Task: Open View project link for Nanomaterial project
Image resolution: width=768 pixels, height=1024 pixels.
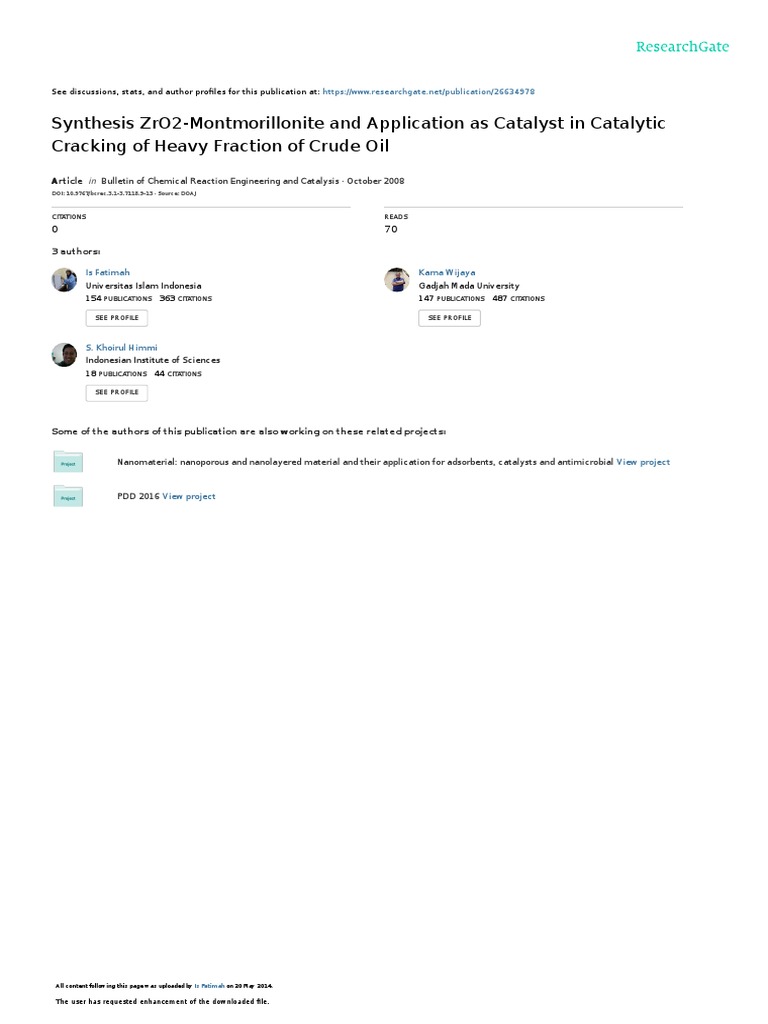Action: [x=643, y=462]
